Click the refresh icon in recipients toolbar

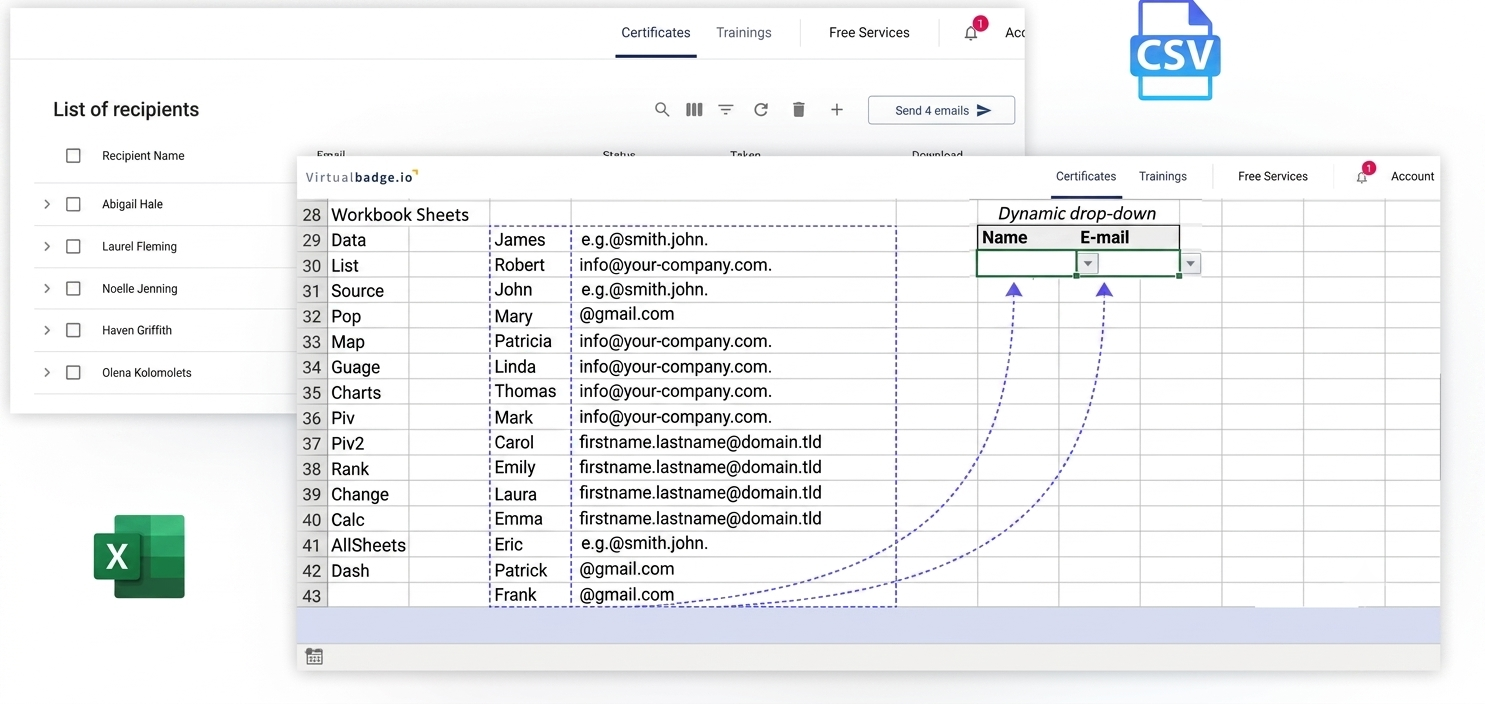tap(761, 110)
